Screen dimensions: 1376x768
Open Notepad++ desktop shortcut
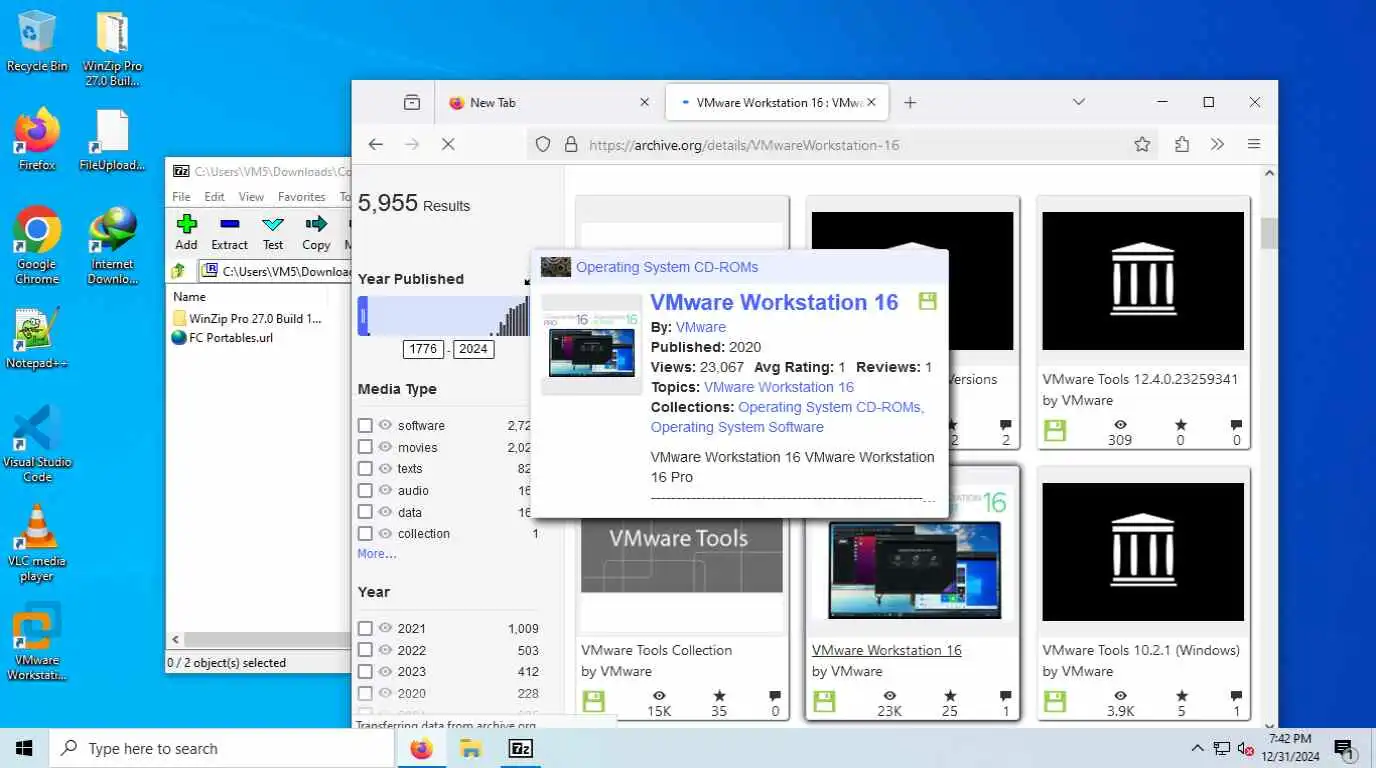tap(37, 338)
